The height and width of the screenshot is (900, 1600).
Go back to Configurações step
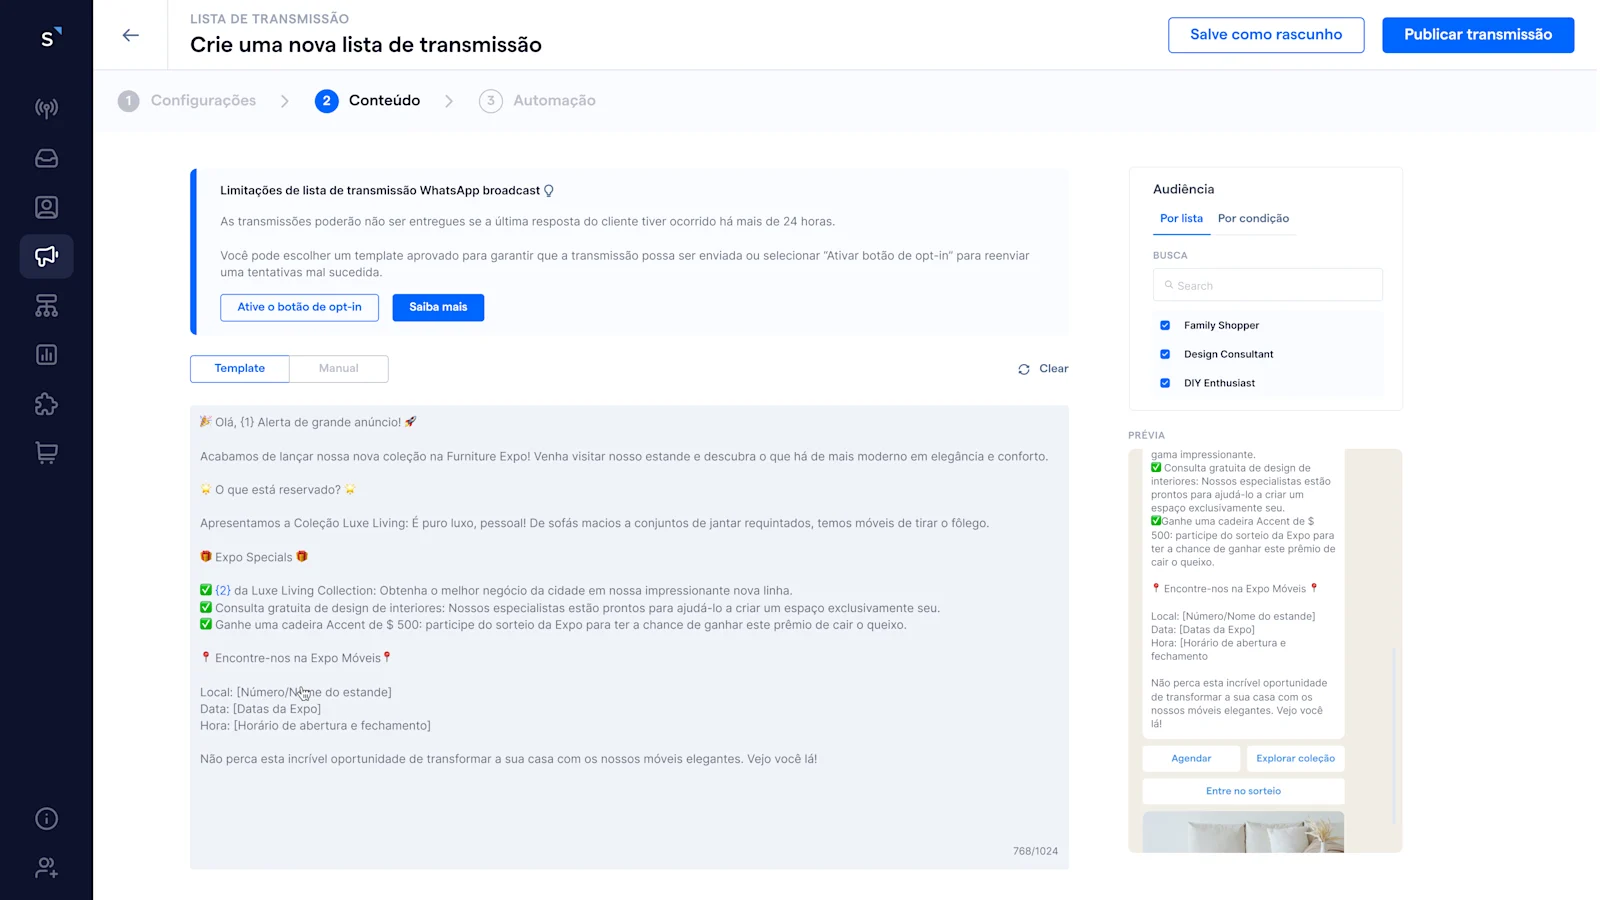coord(202,100)
